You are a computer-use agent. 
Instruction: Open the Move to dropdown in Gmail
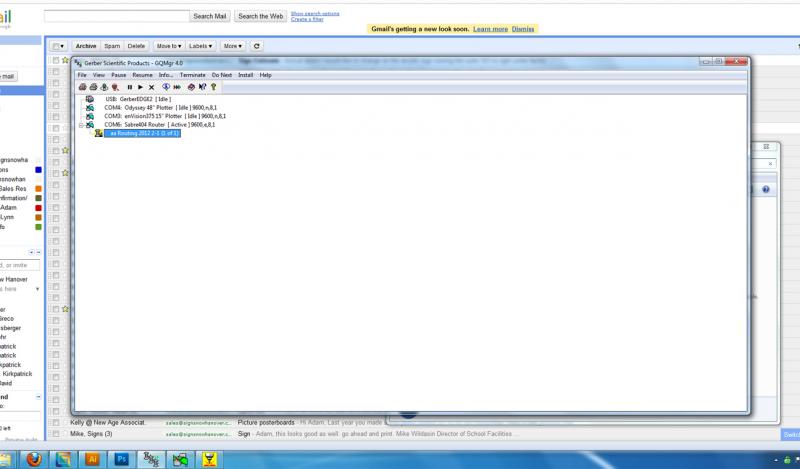169,46
